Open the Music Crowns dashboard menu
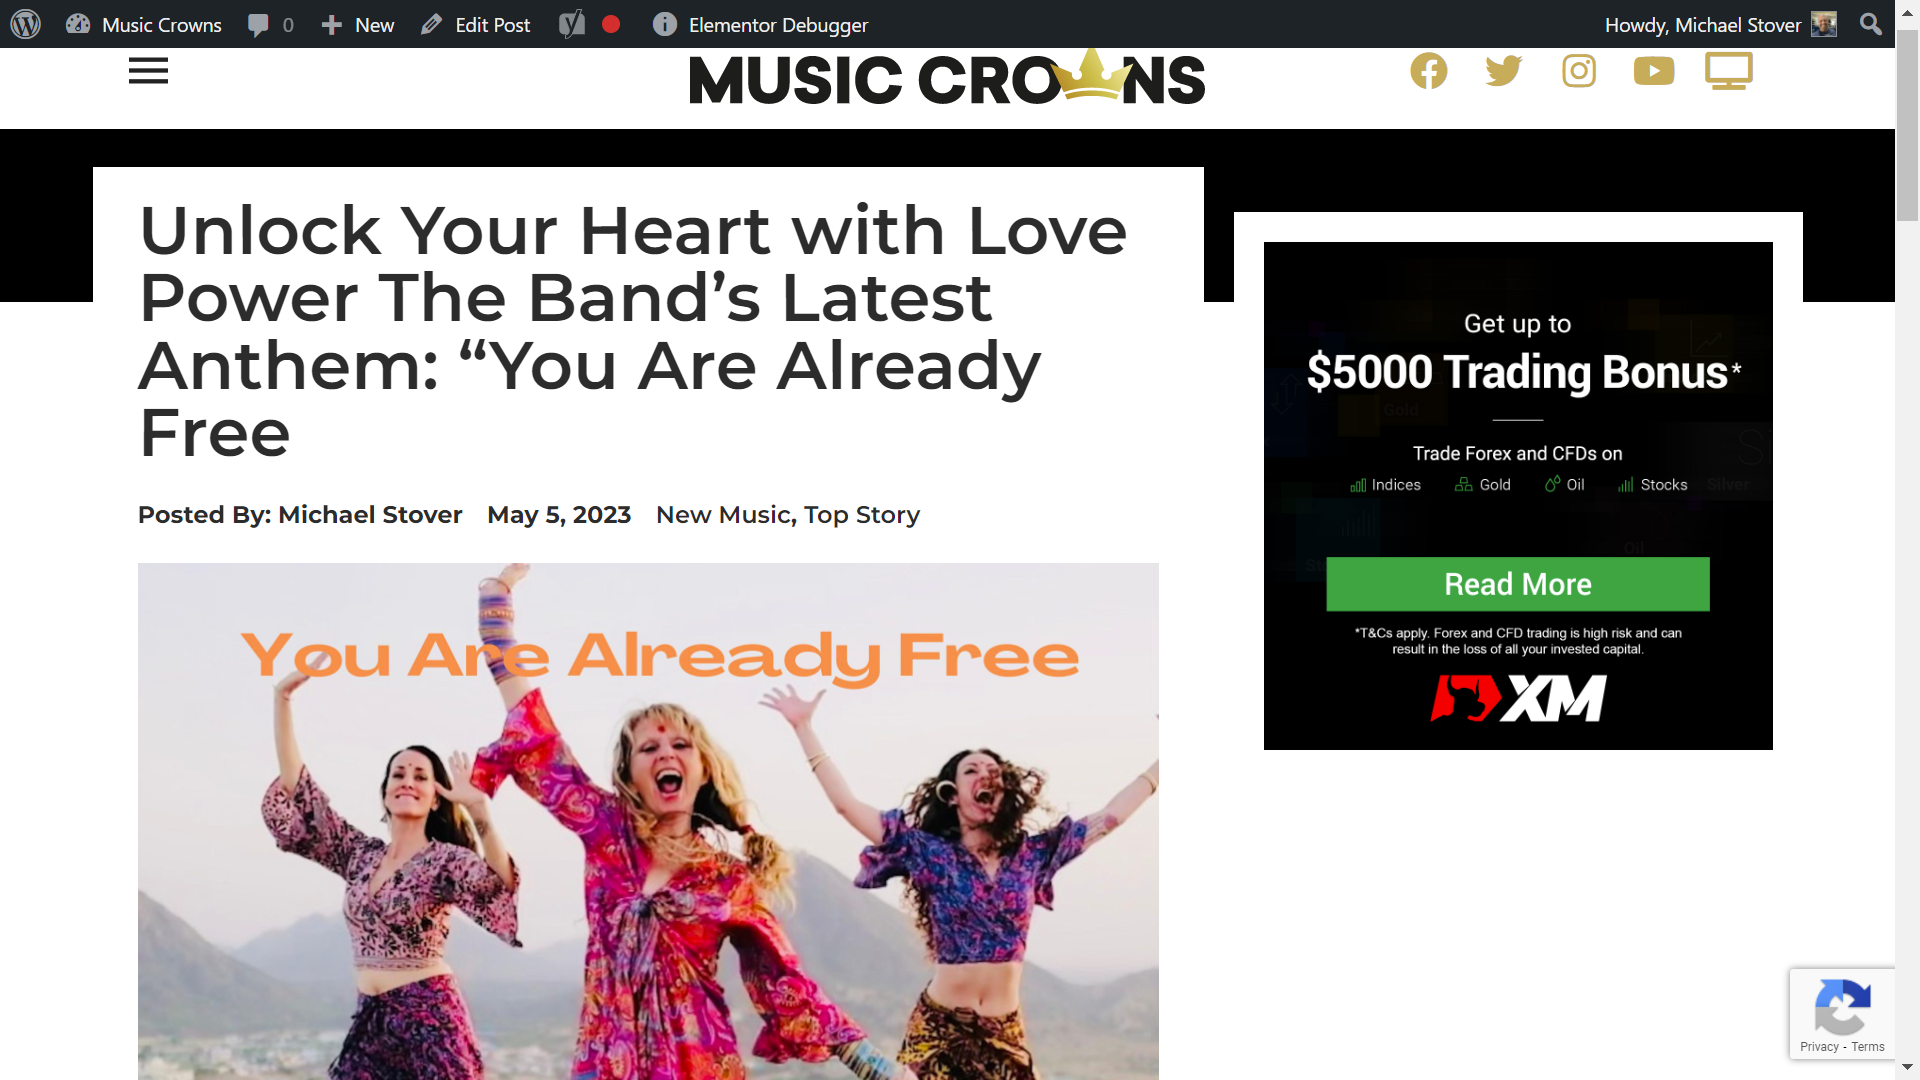This screenshot has width=1920, height=1080. tap(144, 24)
